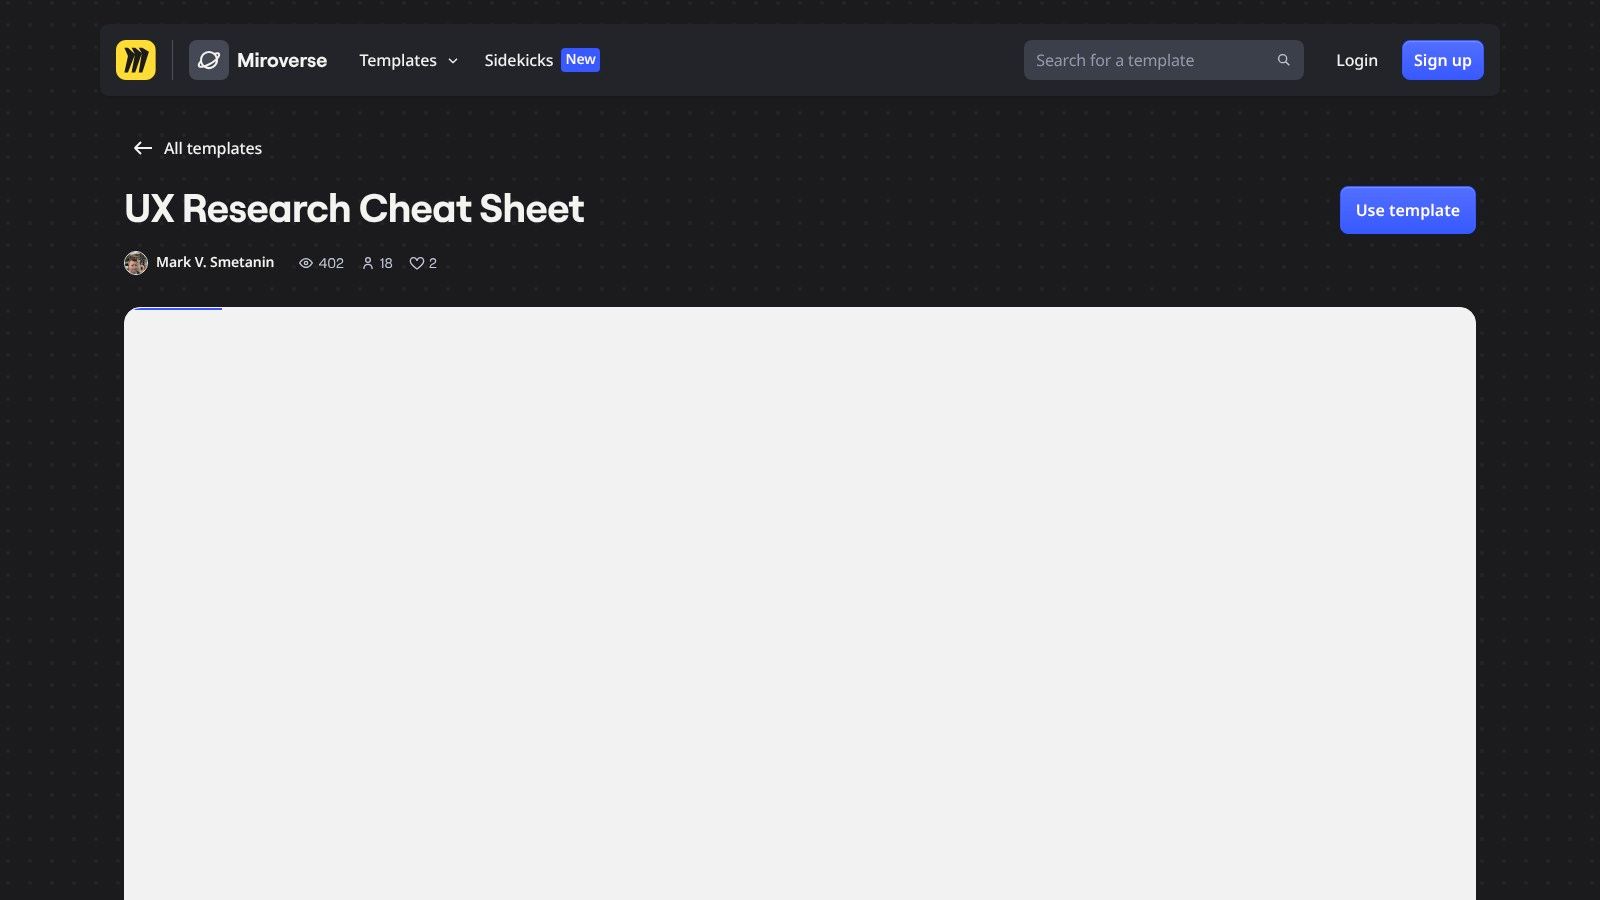
Task: Click inside the template search field
Action: [1140, 60]
